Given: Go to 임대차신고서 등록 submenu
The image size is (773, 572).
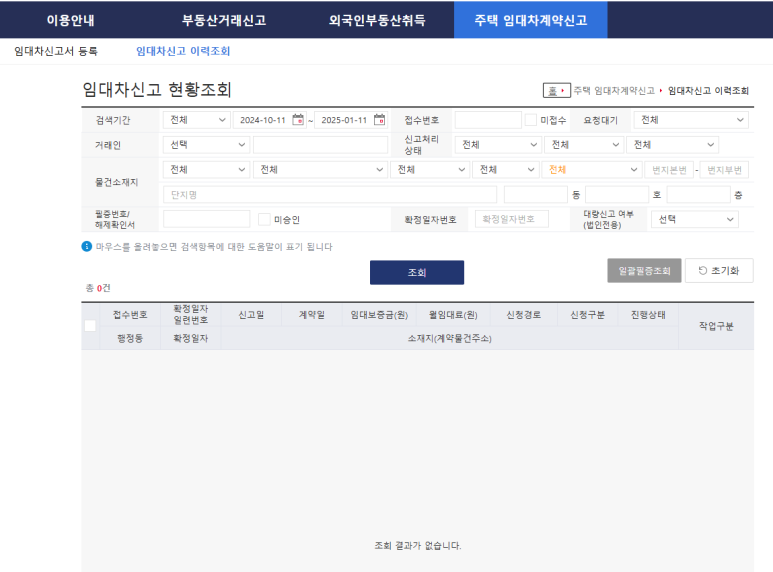Looking at the screenshot, I should coord(56,51).
